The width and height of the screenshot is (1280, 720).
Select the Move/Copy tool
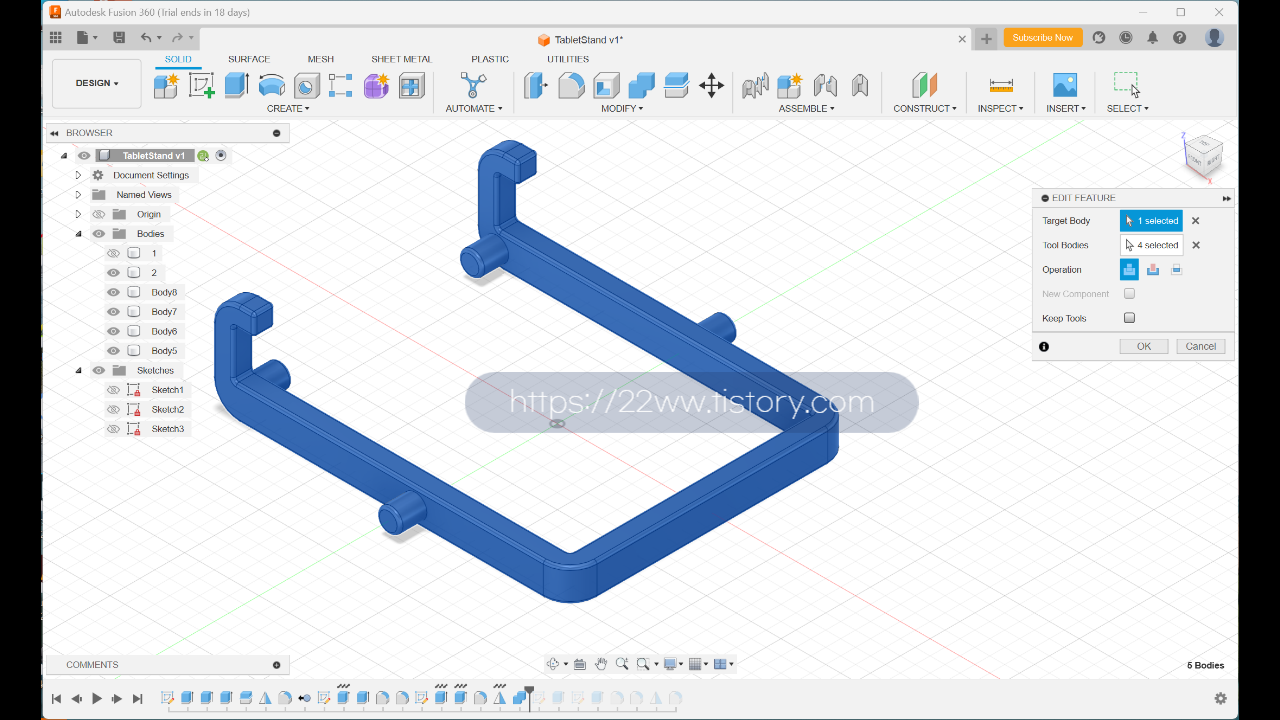[711, 86]
